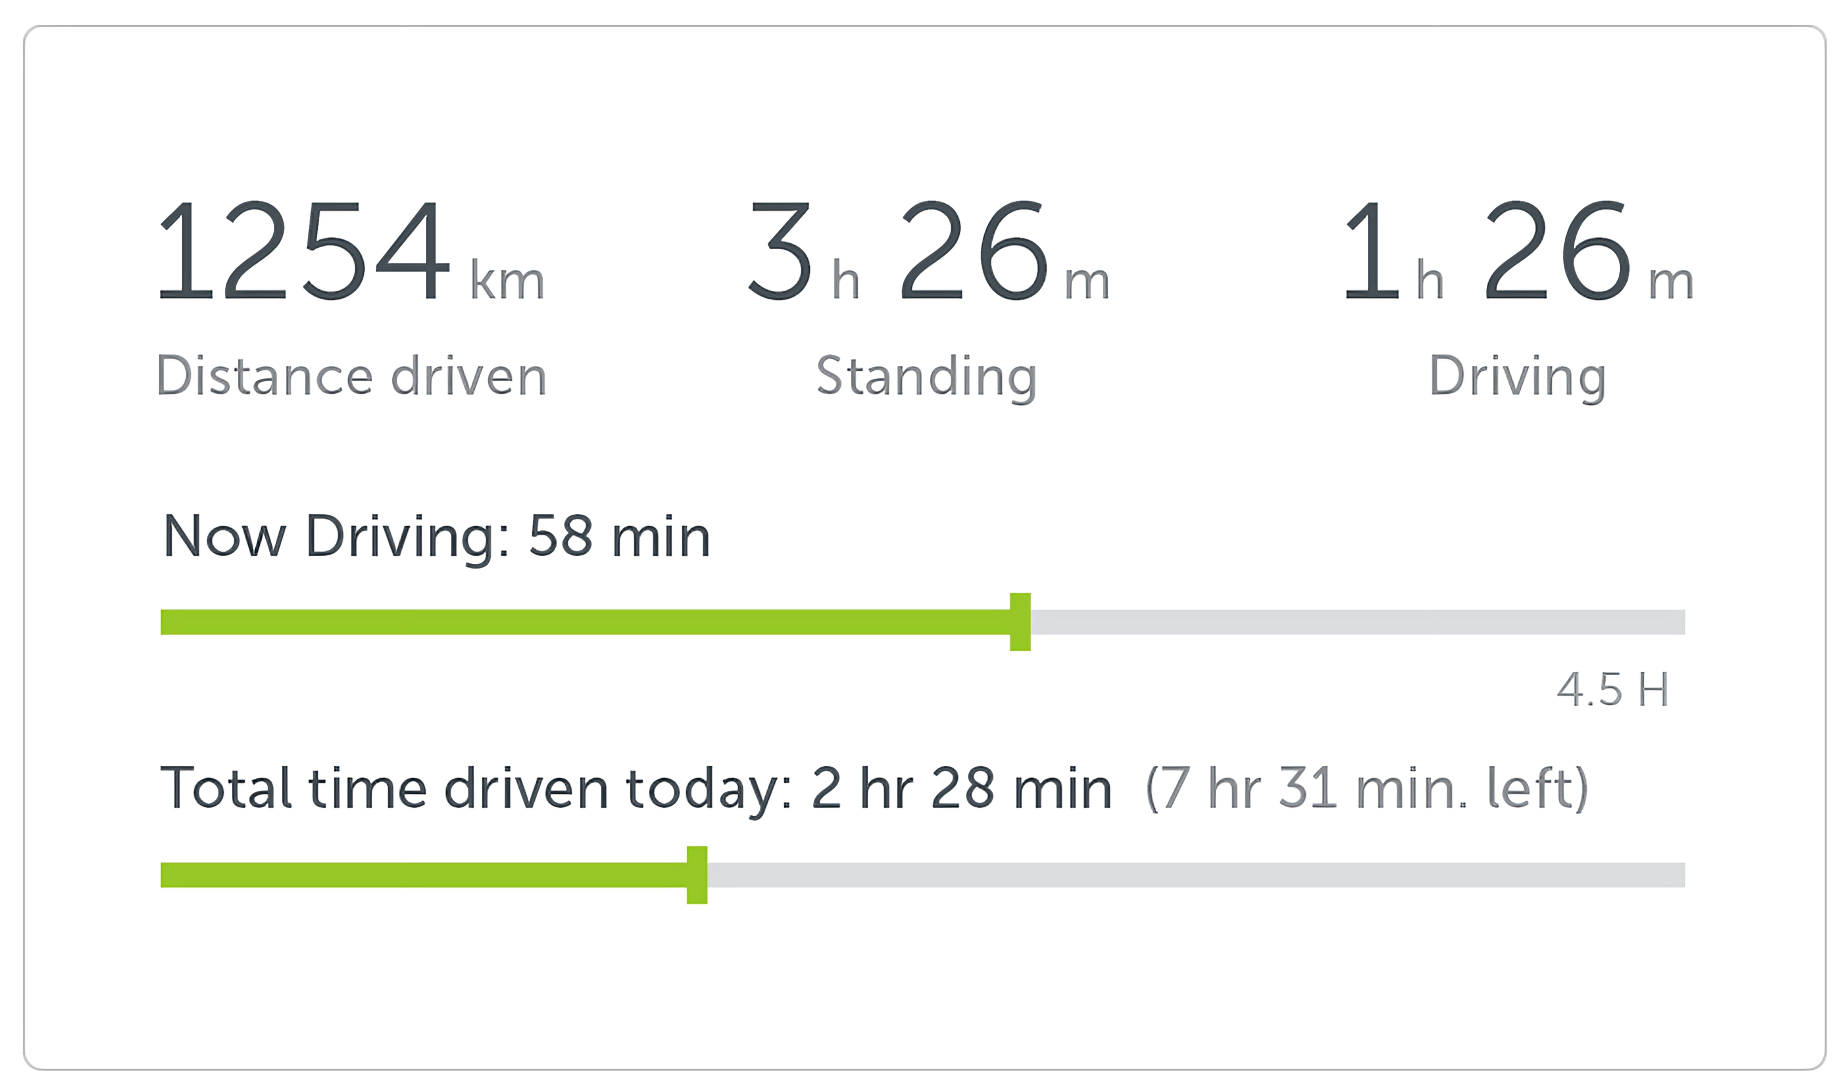Select the "Distance driven" label
Image resolution: width=1840 pixels, height=1080 pixels.
click(351, 377)
